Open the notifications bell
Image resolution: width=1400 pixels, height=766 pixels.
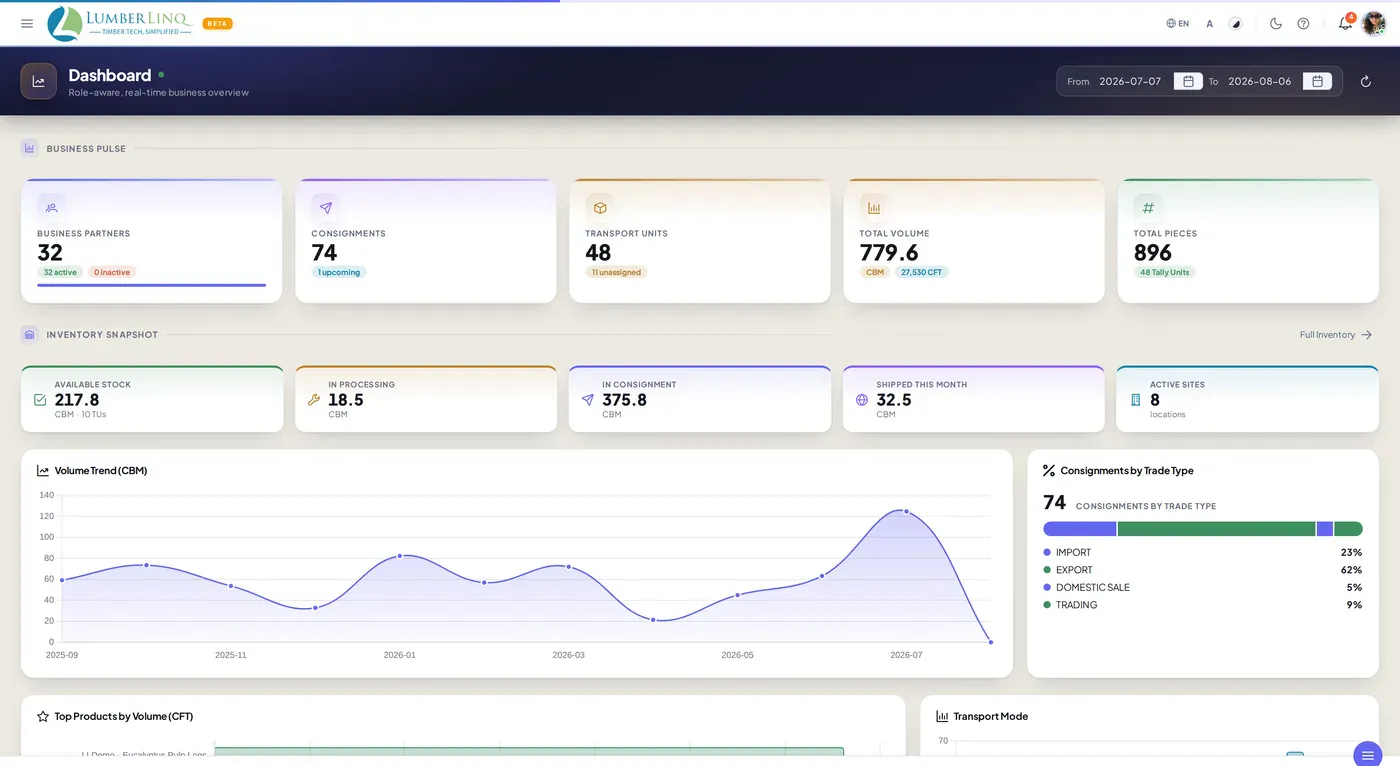pos(1345,23)
